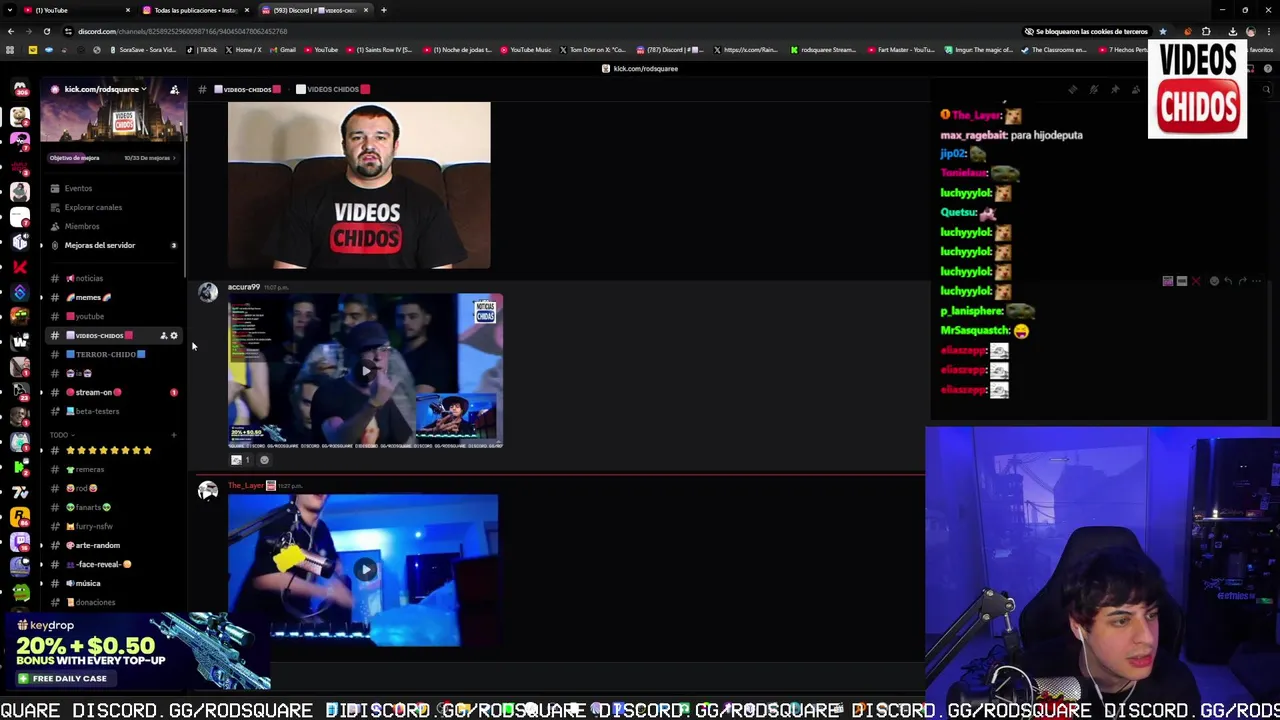Open the browser extensions puzzle icon

click(x=1206, y=31)
